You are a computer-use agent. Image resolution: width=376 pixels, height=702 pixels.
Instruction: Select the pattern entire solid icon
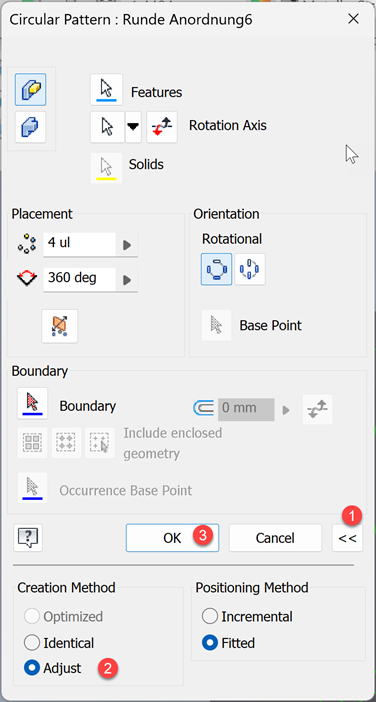pyautogui.click(x=30, y=128)
